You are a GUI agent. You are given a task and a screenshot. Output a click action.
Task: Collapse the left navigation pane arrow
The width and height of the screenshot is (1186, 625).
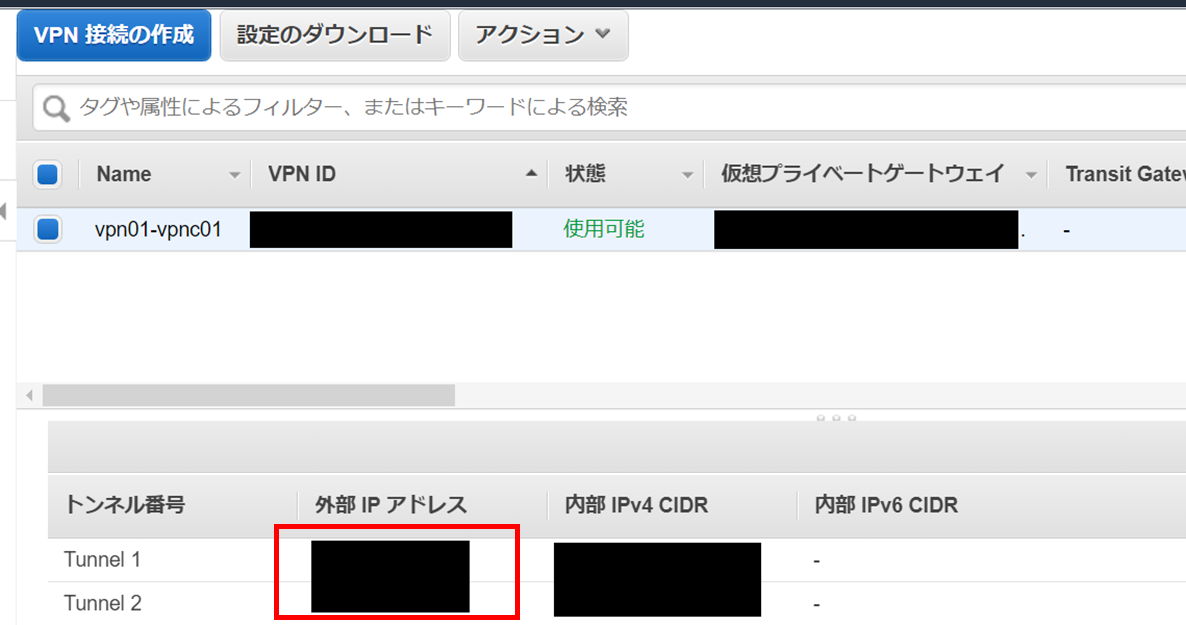4,211
